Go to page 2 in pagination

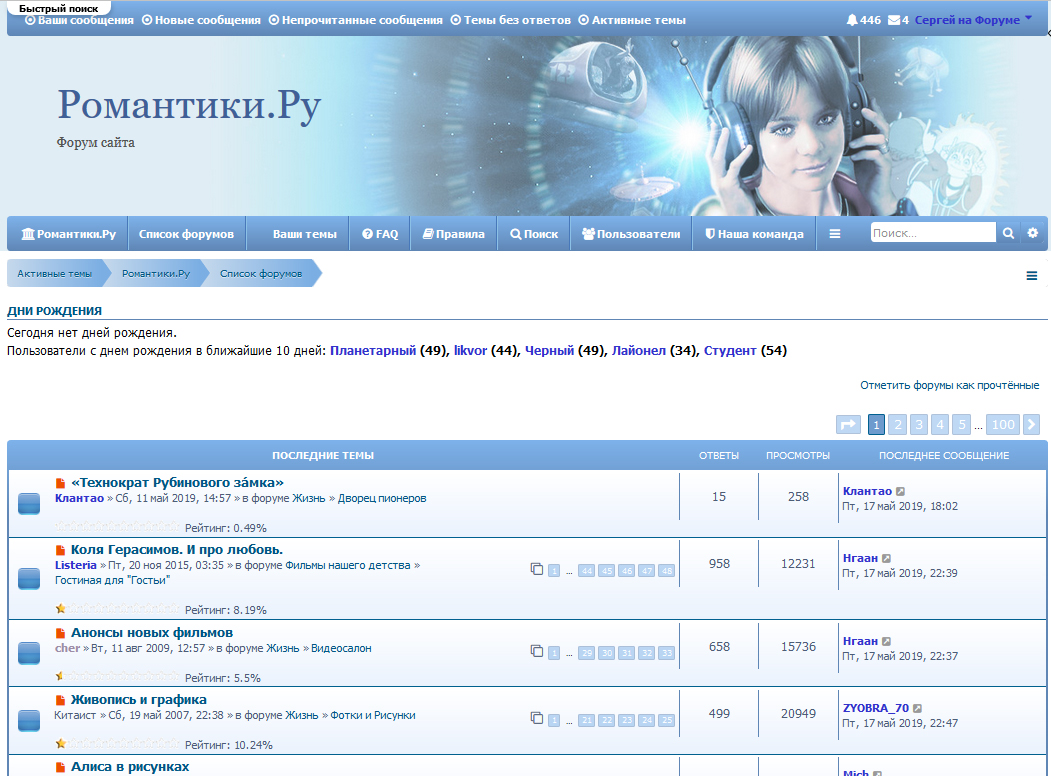[x=898, y=424]
